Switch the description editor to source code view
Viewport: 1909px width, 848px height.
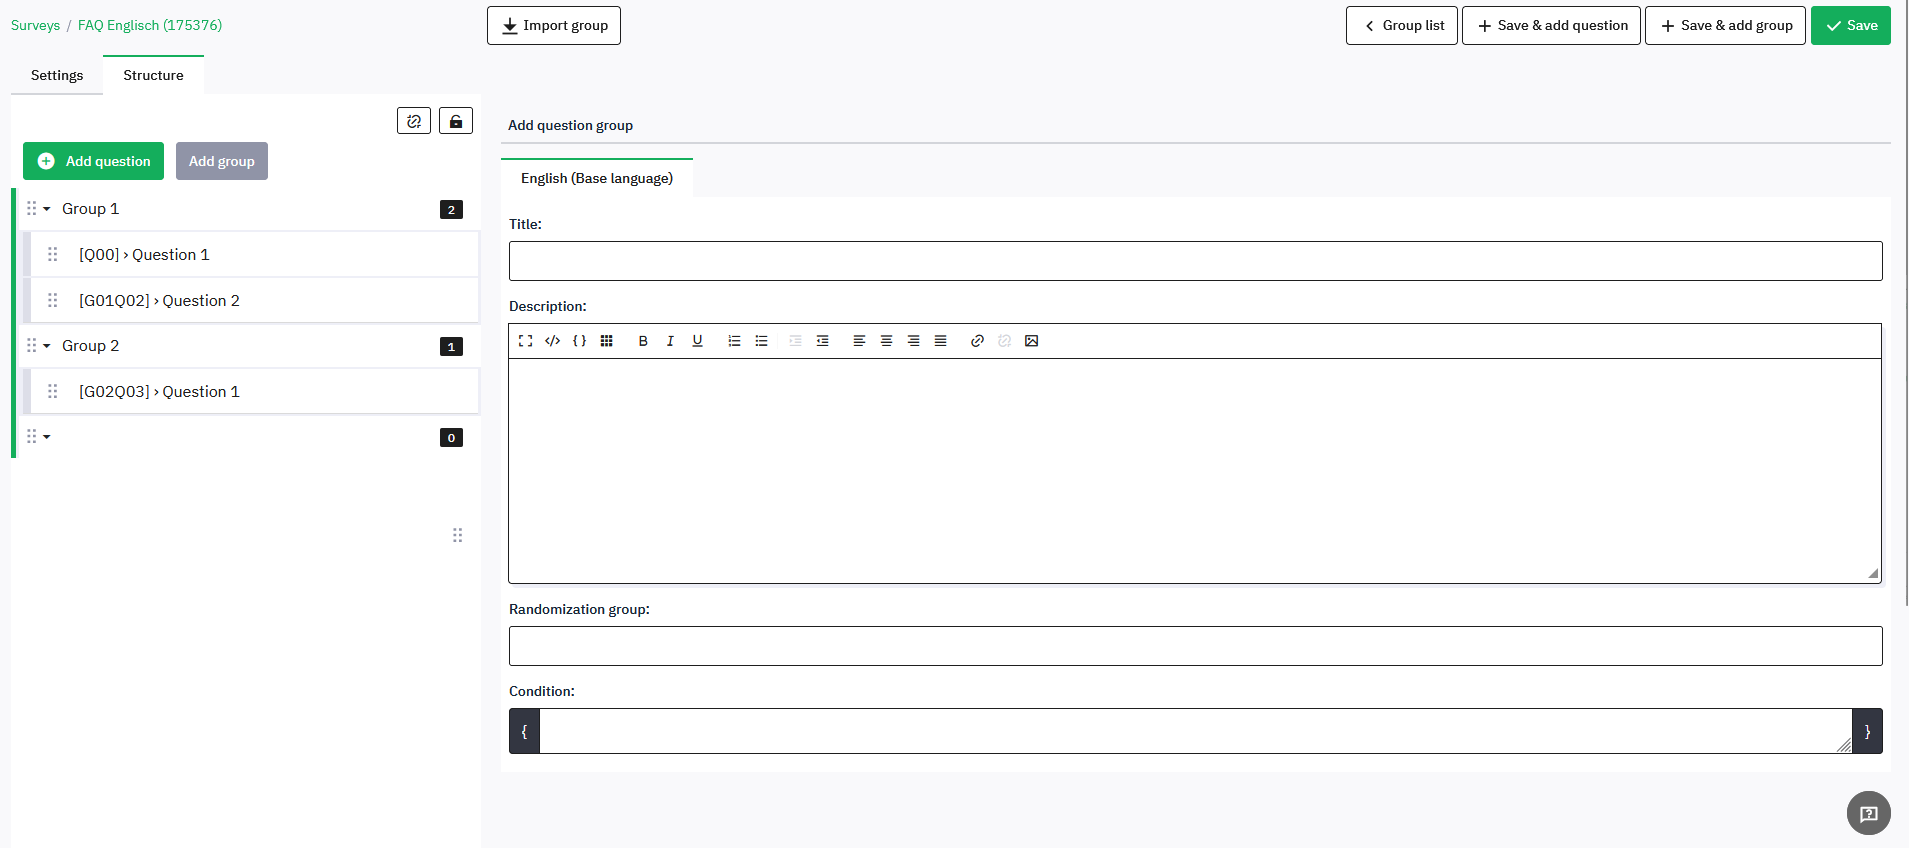click(552, 341)
